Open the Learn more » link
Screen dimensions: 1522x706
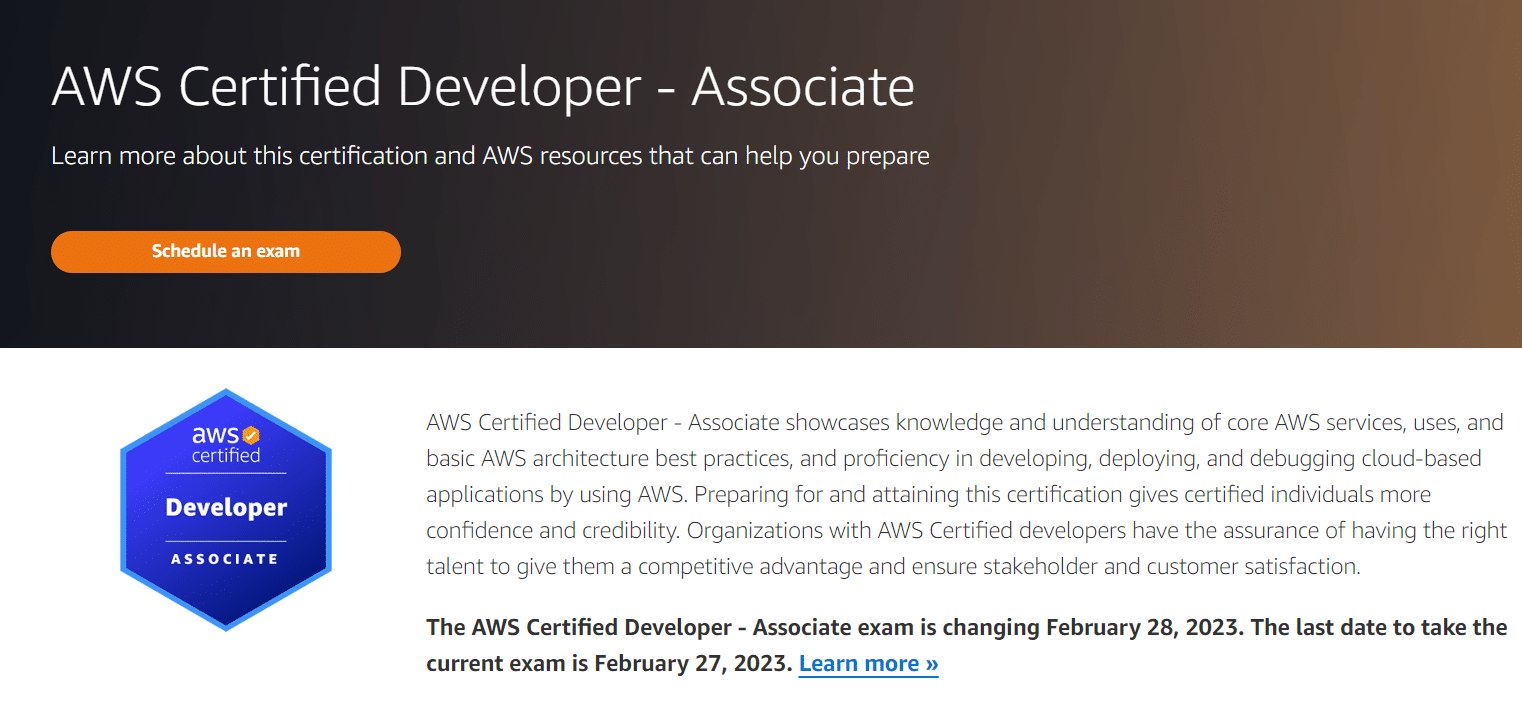(x=868, y=663)
